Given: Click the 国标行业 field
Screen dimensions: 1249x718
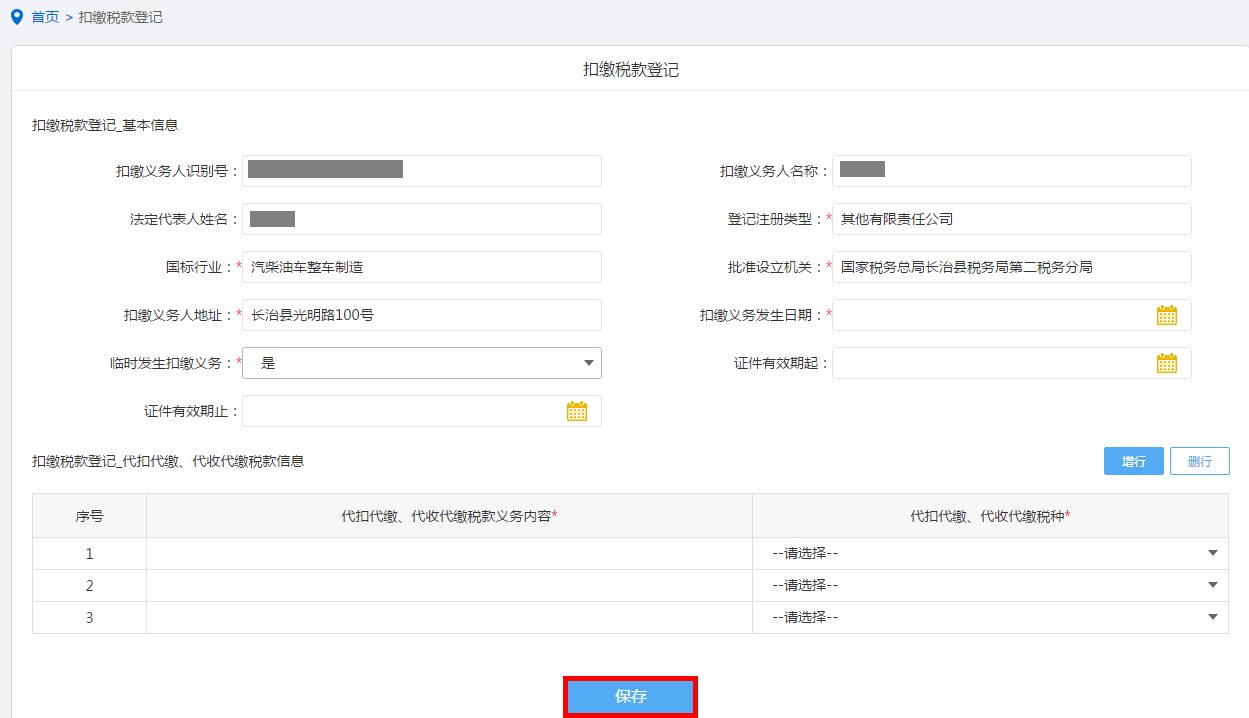Looking at the screenshot, I should pos(422,267).
